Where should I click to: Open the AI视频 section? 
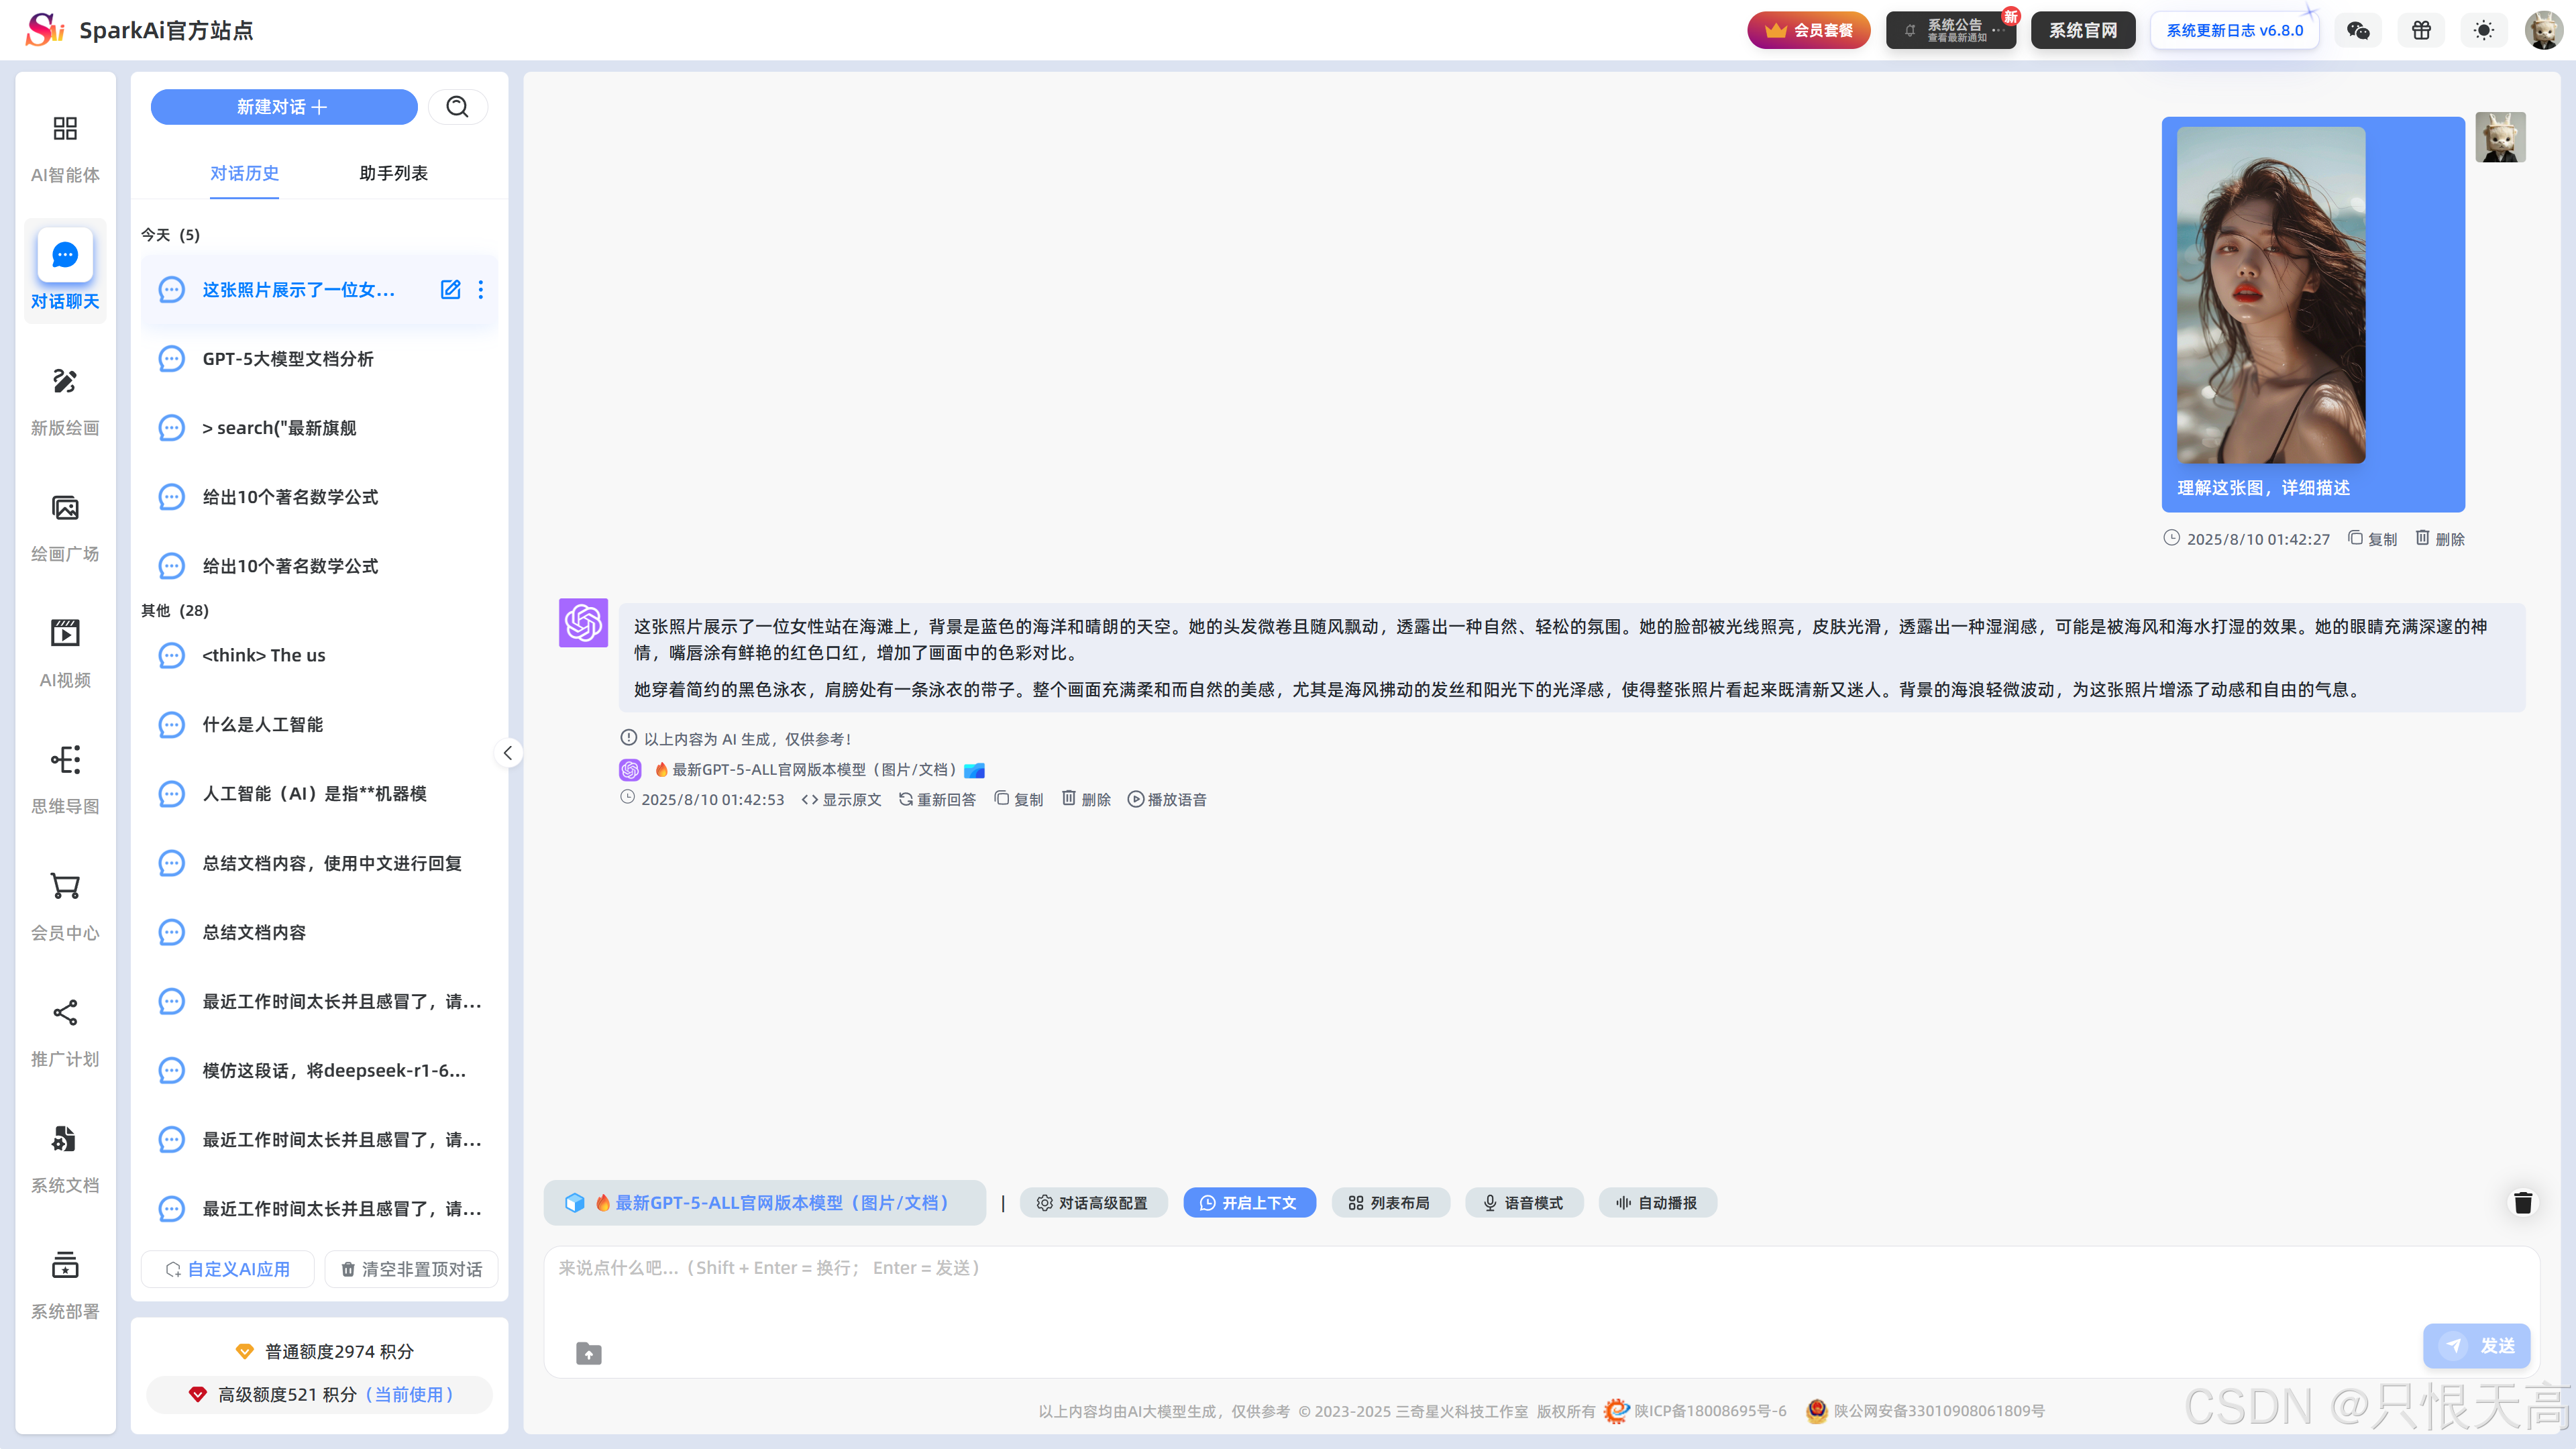(x=65, y=653)
